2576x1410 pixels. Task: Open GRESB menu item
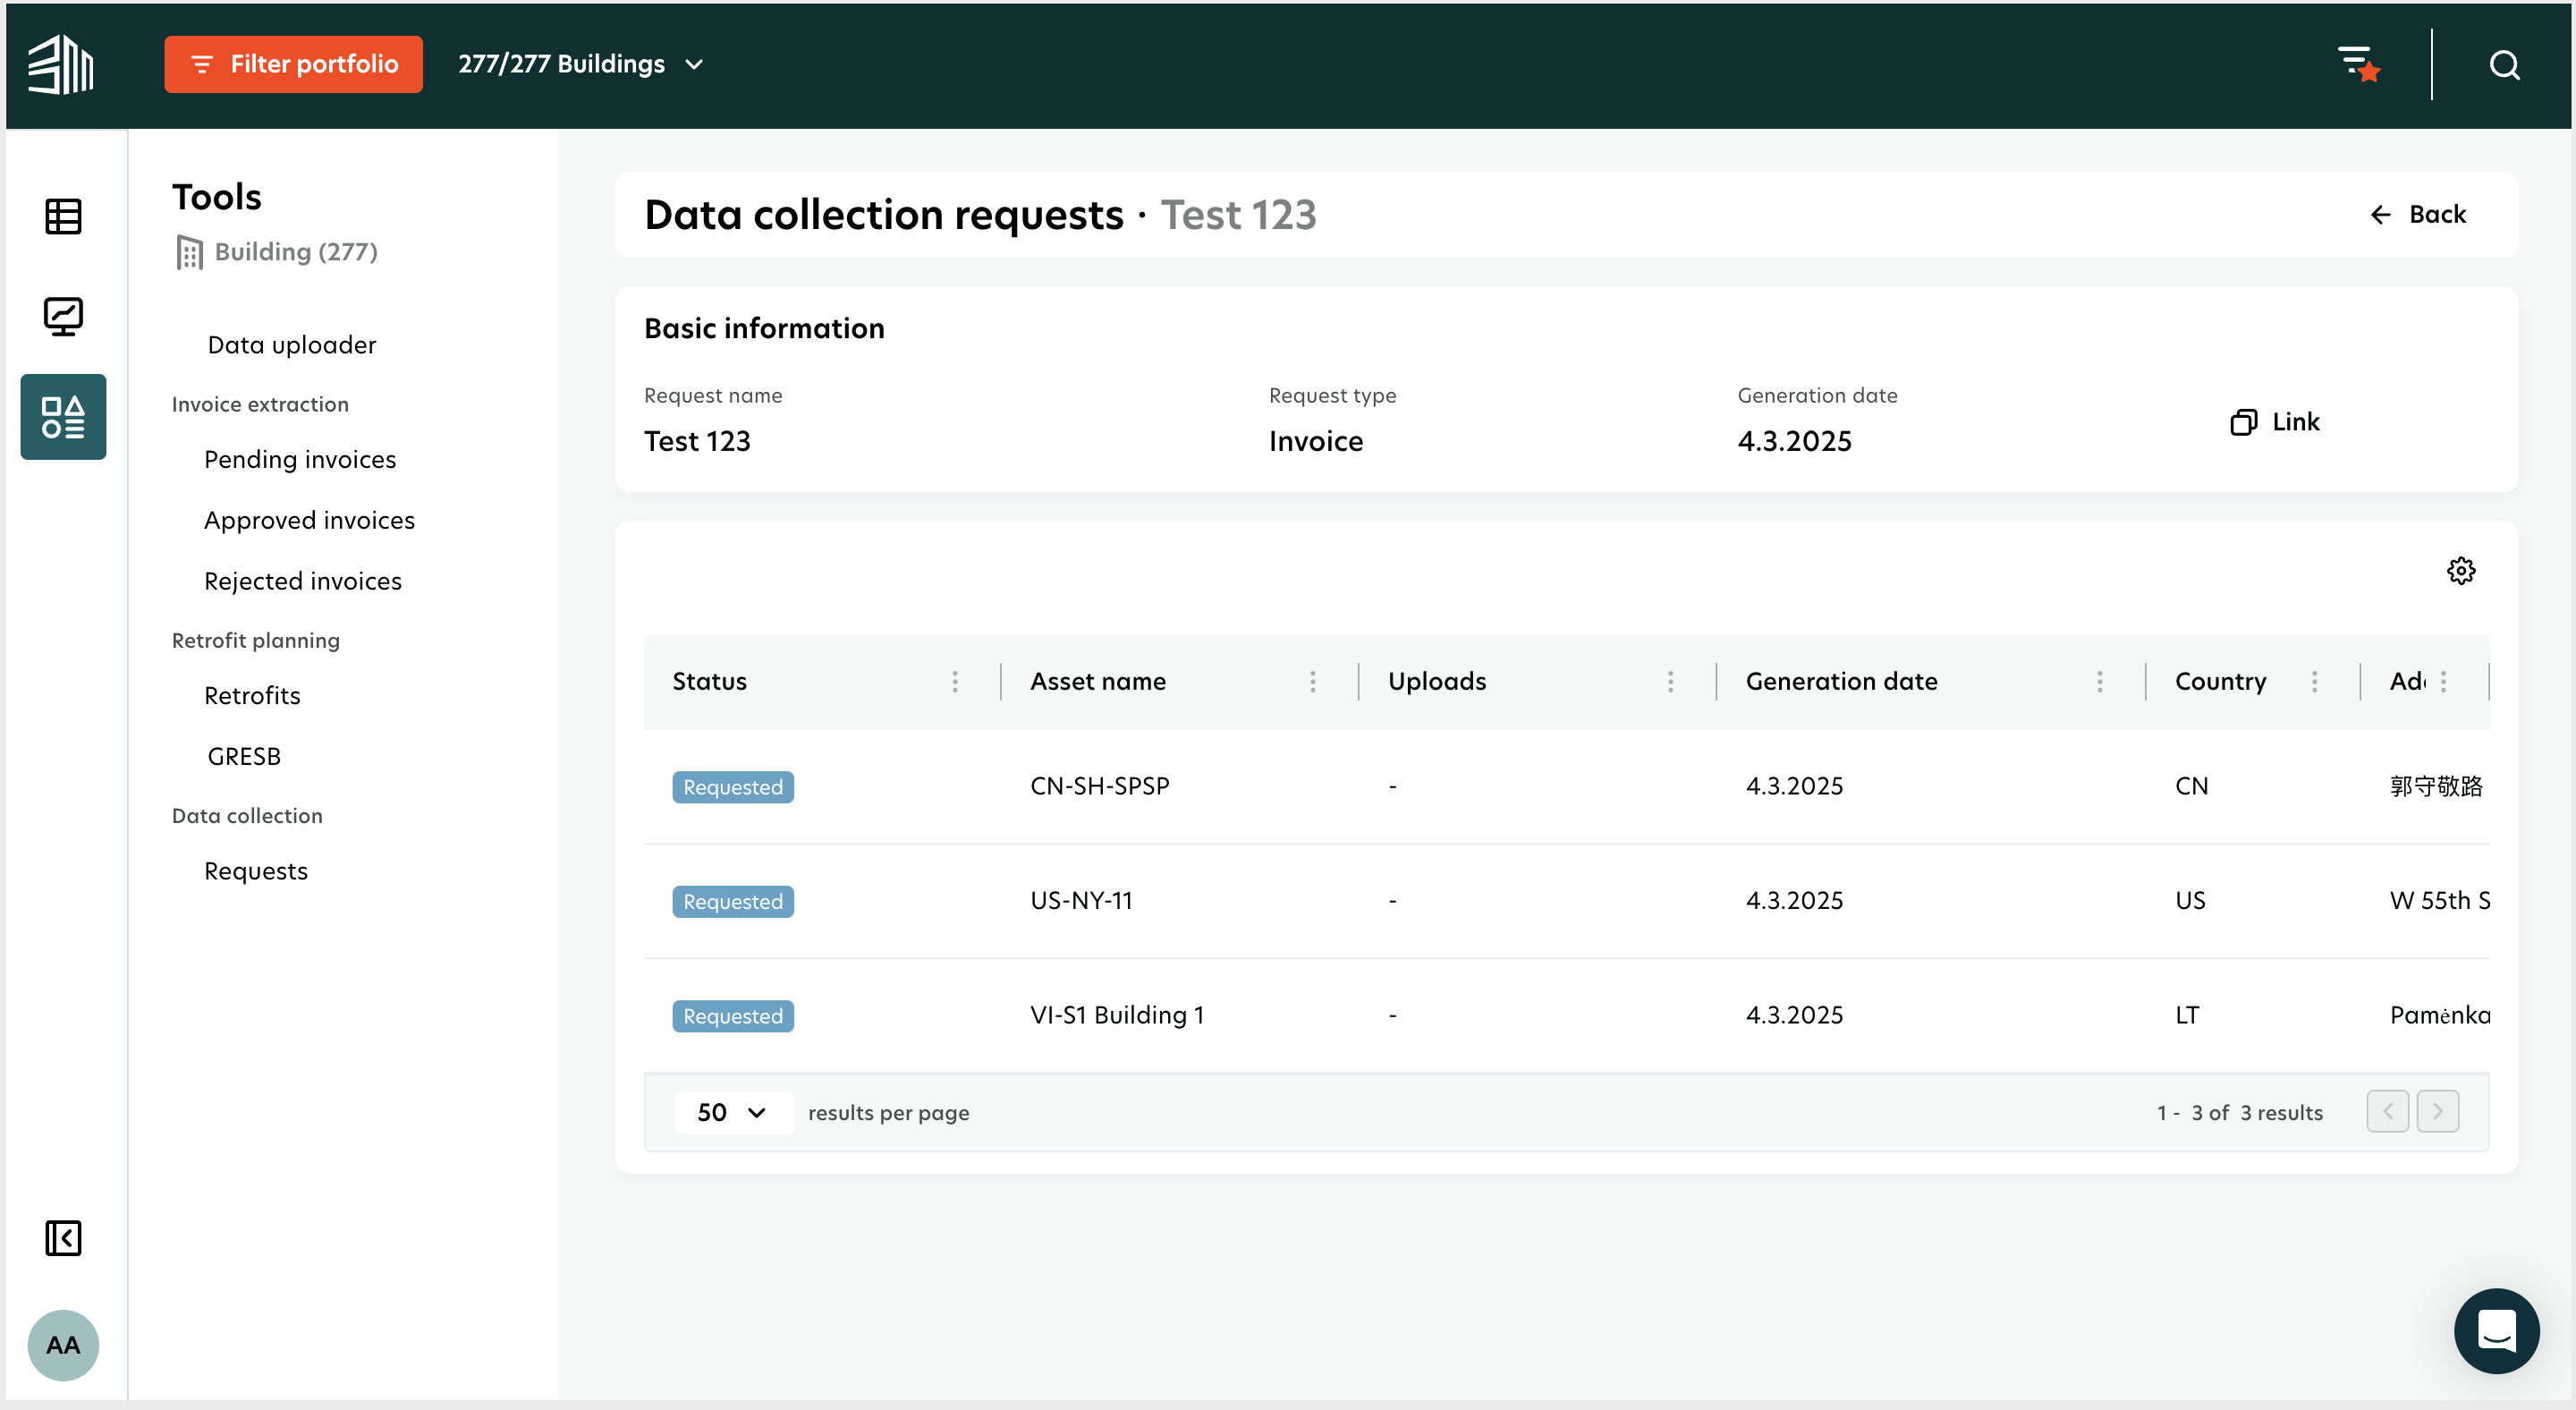tap(244, 757)
